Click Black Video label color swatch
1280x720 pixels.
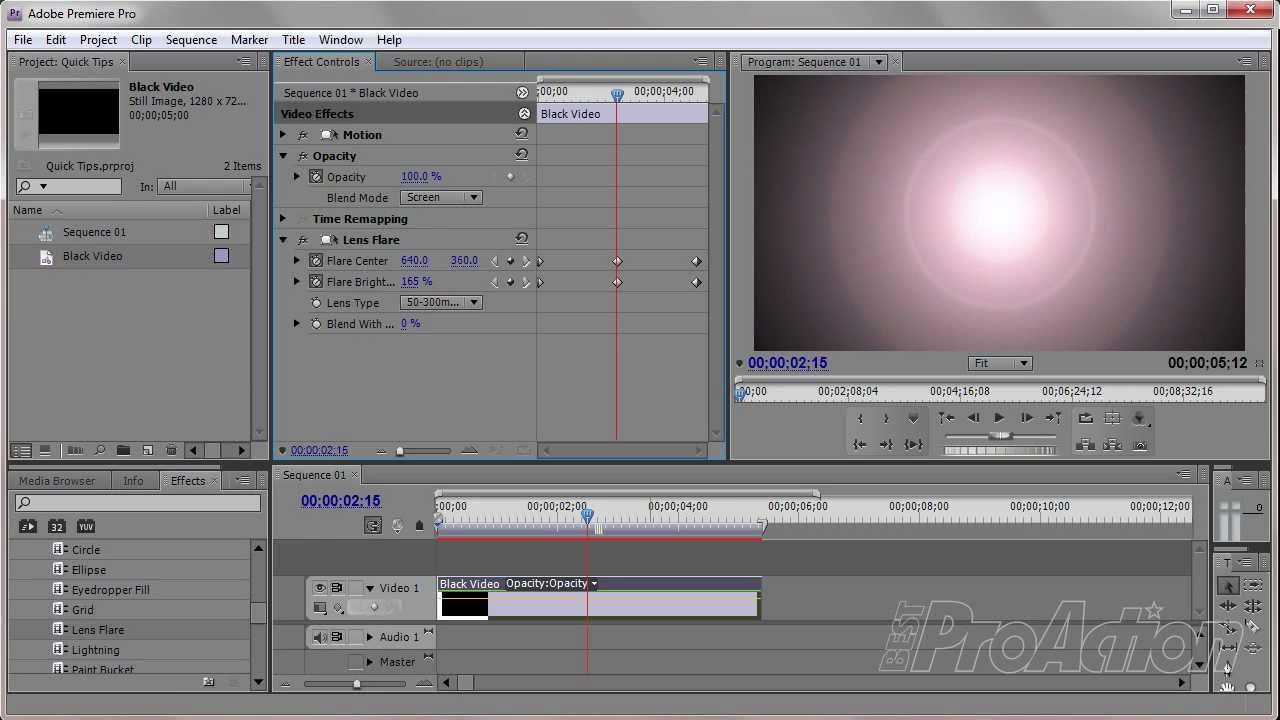pyautogui.click(x=221, y=256)
